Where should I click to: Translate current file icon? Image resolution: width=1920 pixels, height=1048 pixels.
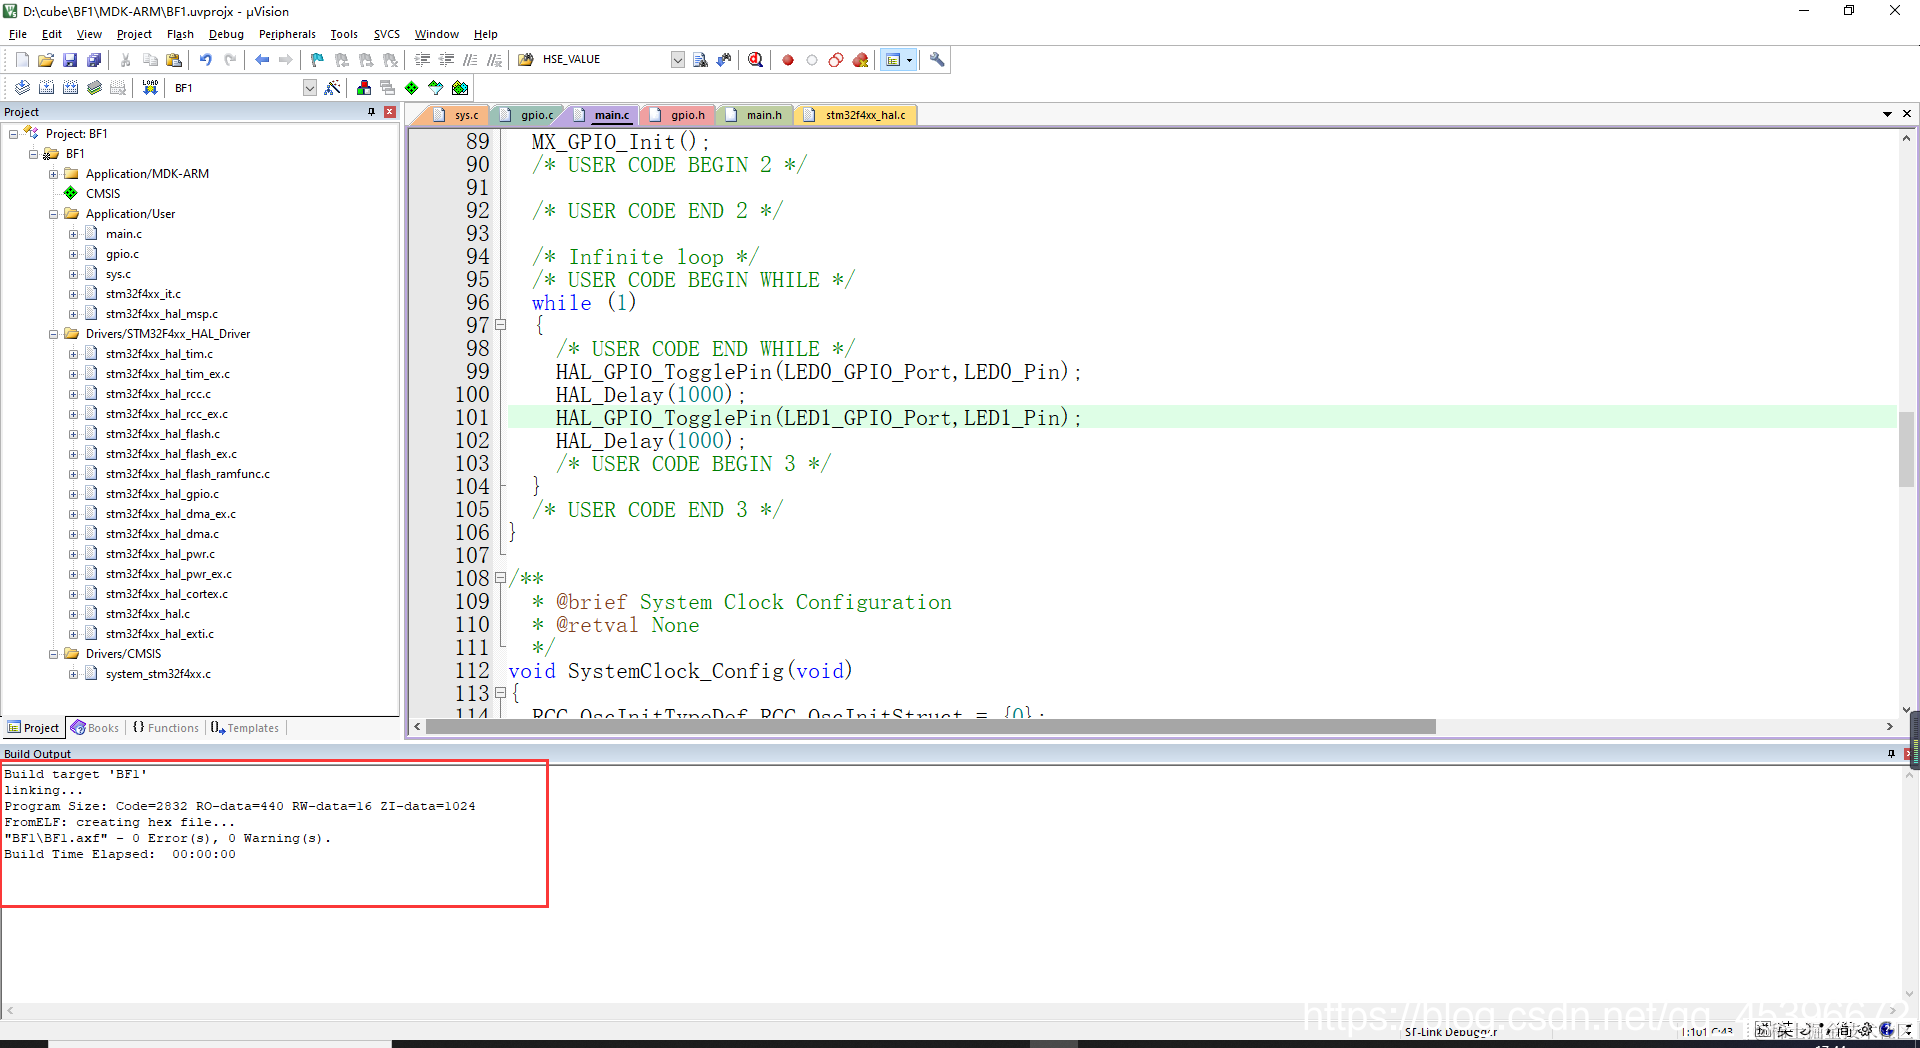coord(22,88)
